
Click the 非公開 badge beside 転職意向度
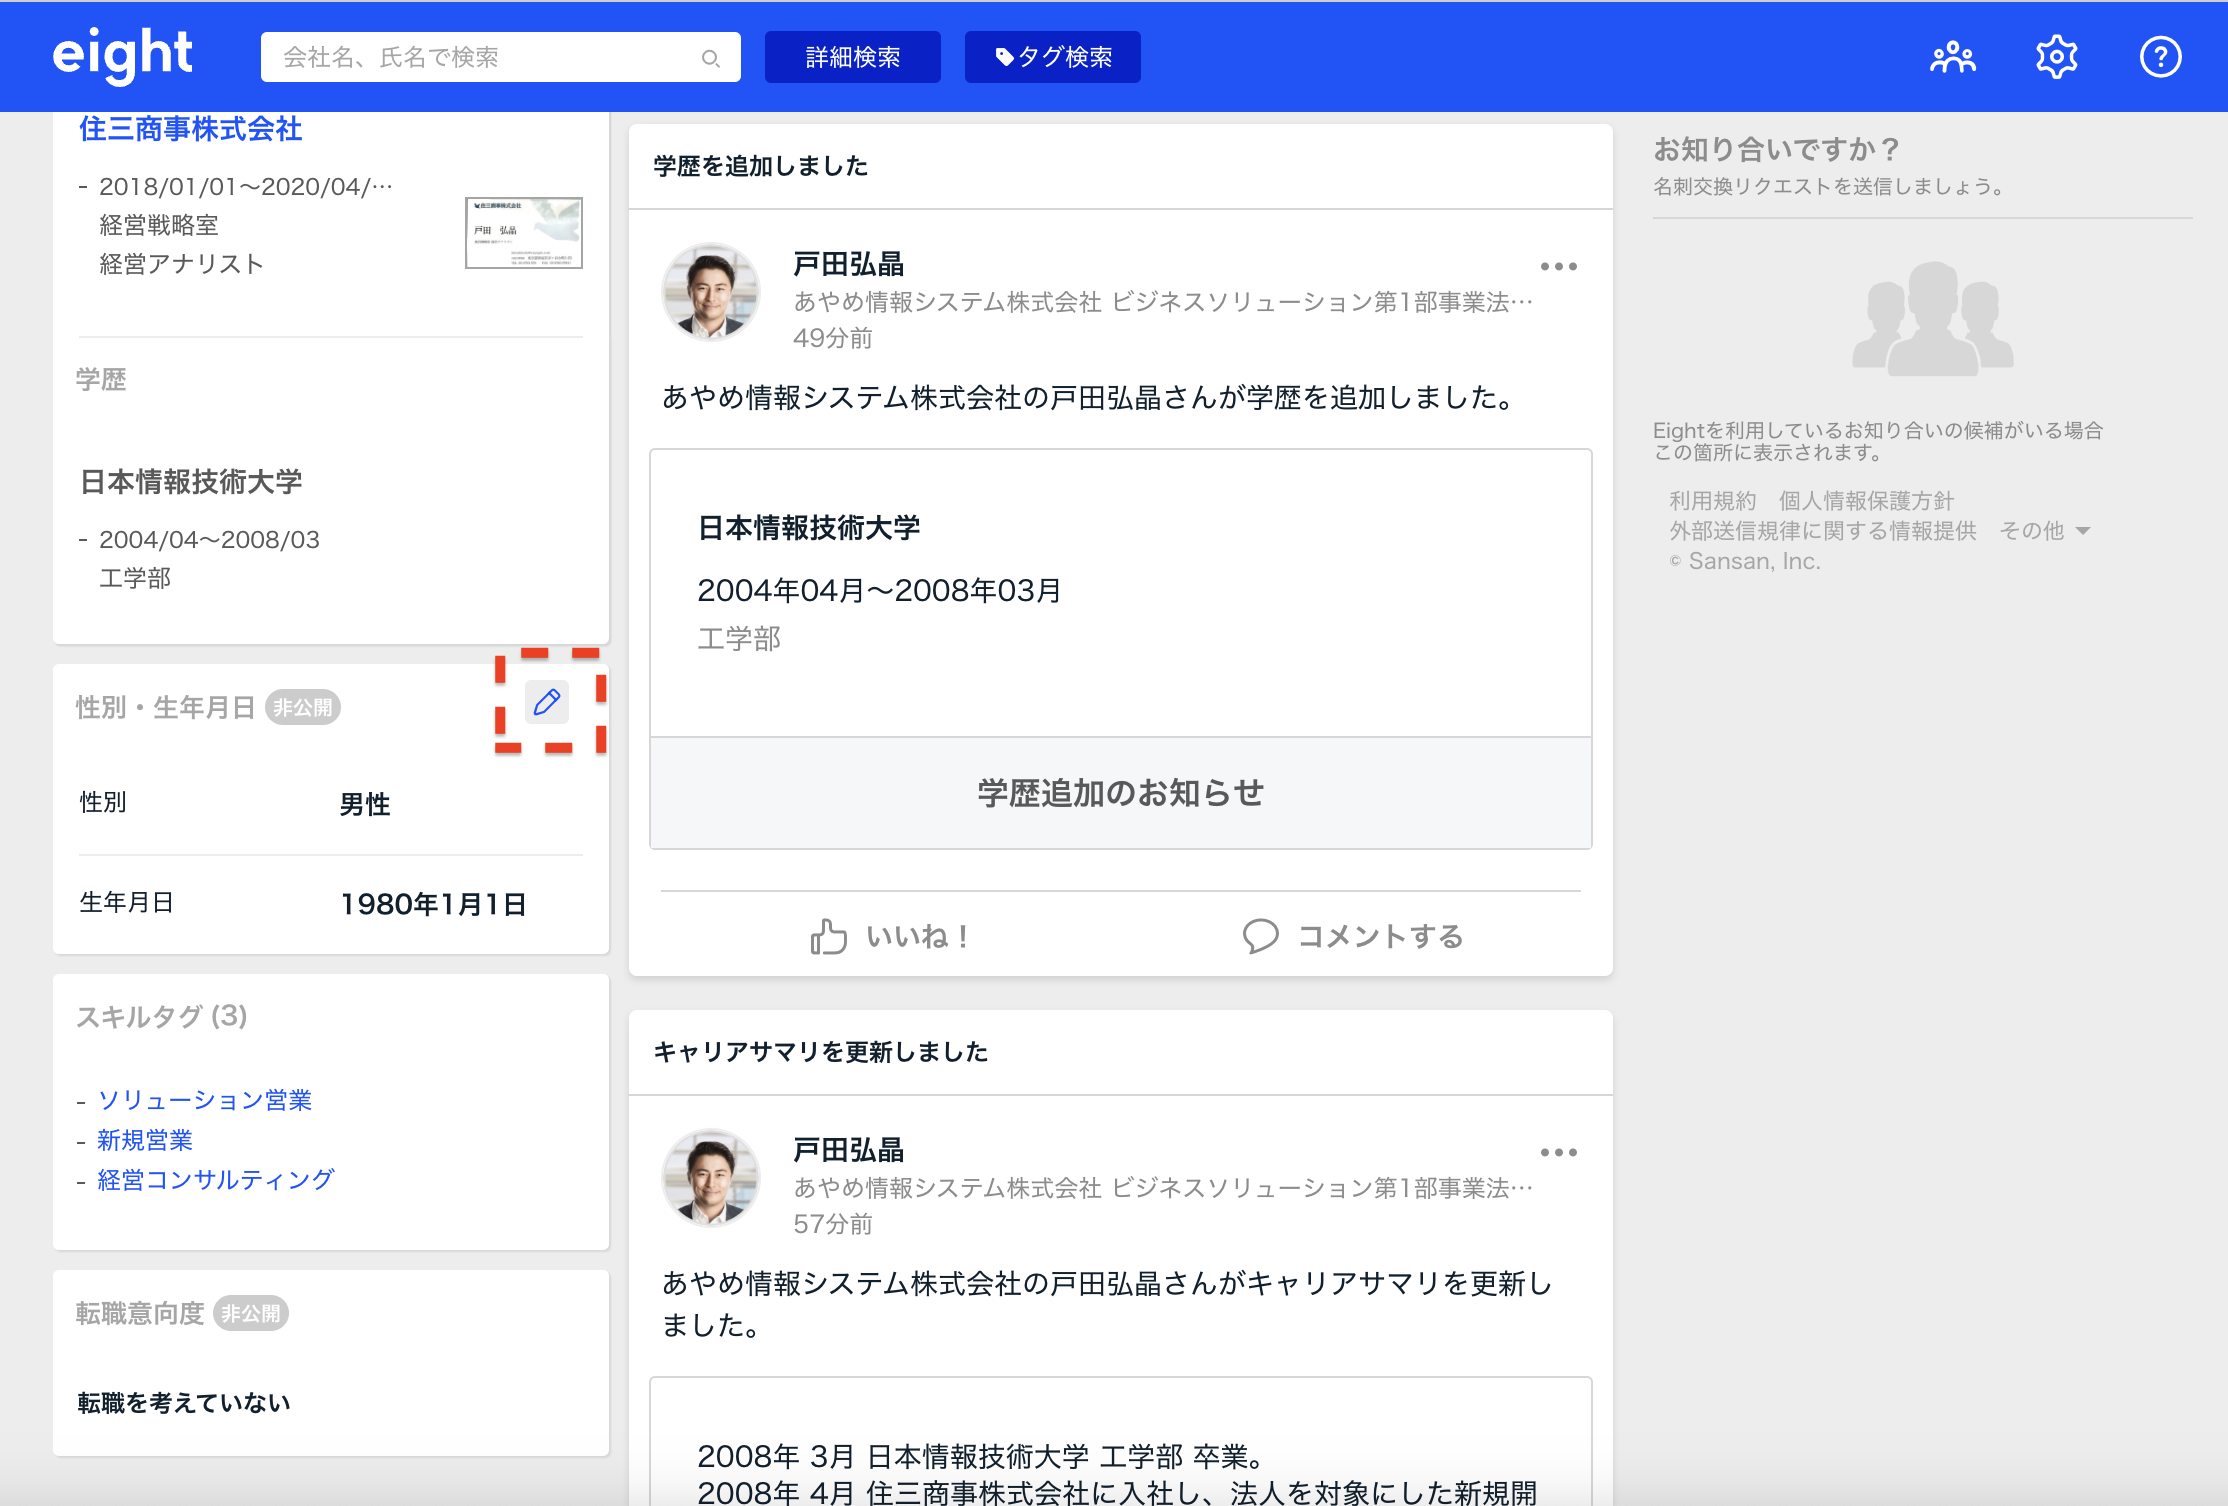point(251,1313)
